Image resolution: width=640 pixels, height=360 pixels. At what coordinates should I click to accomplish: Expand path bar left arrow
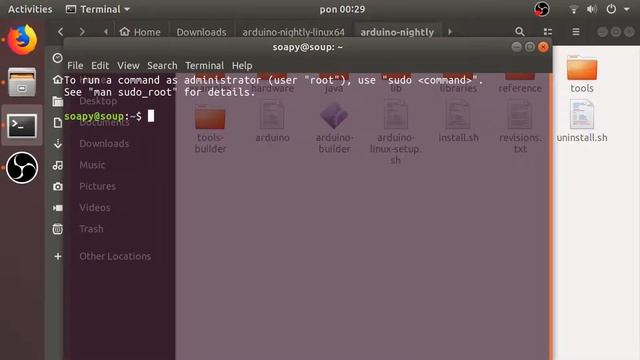106,31
